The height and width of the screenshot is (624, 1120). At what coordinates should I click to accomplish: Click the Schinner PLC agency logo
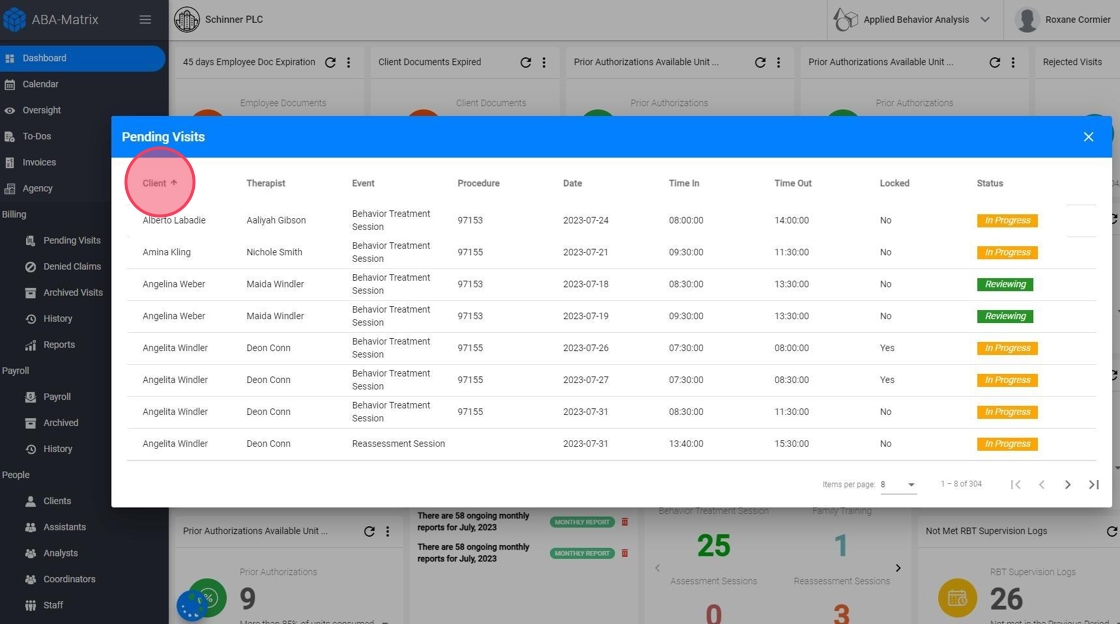click(x=187, y=19)
